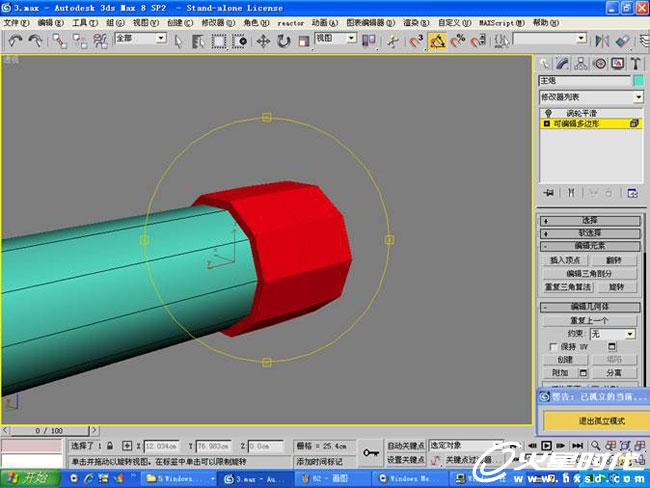Viewport: 650px width, 488px height.
Task: Toggle the Spinner Snap icon
Action: 478,41
